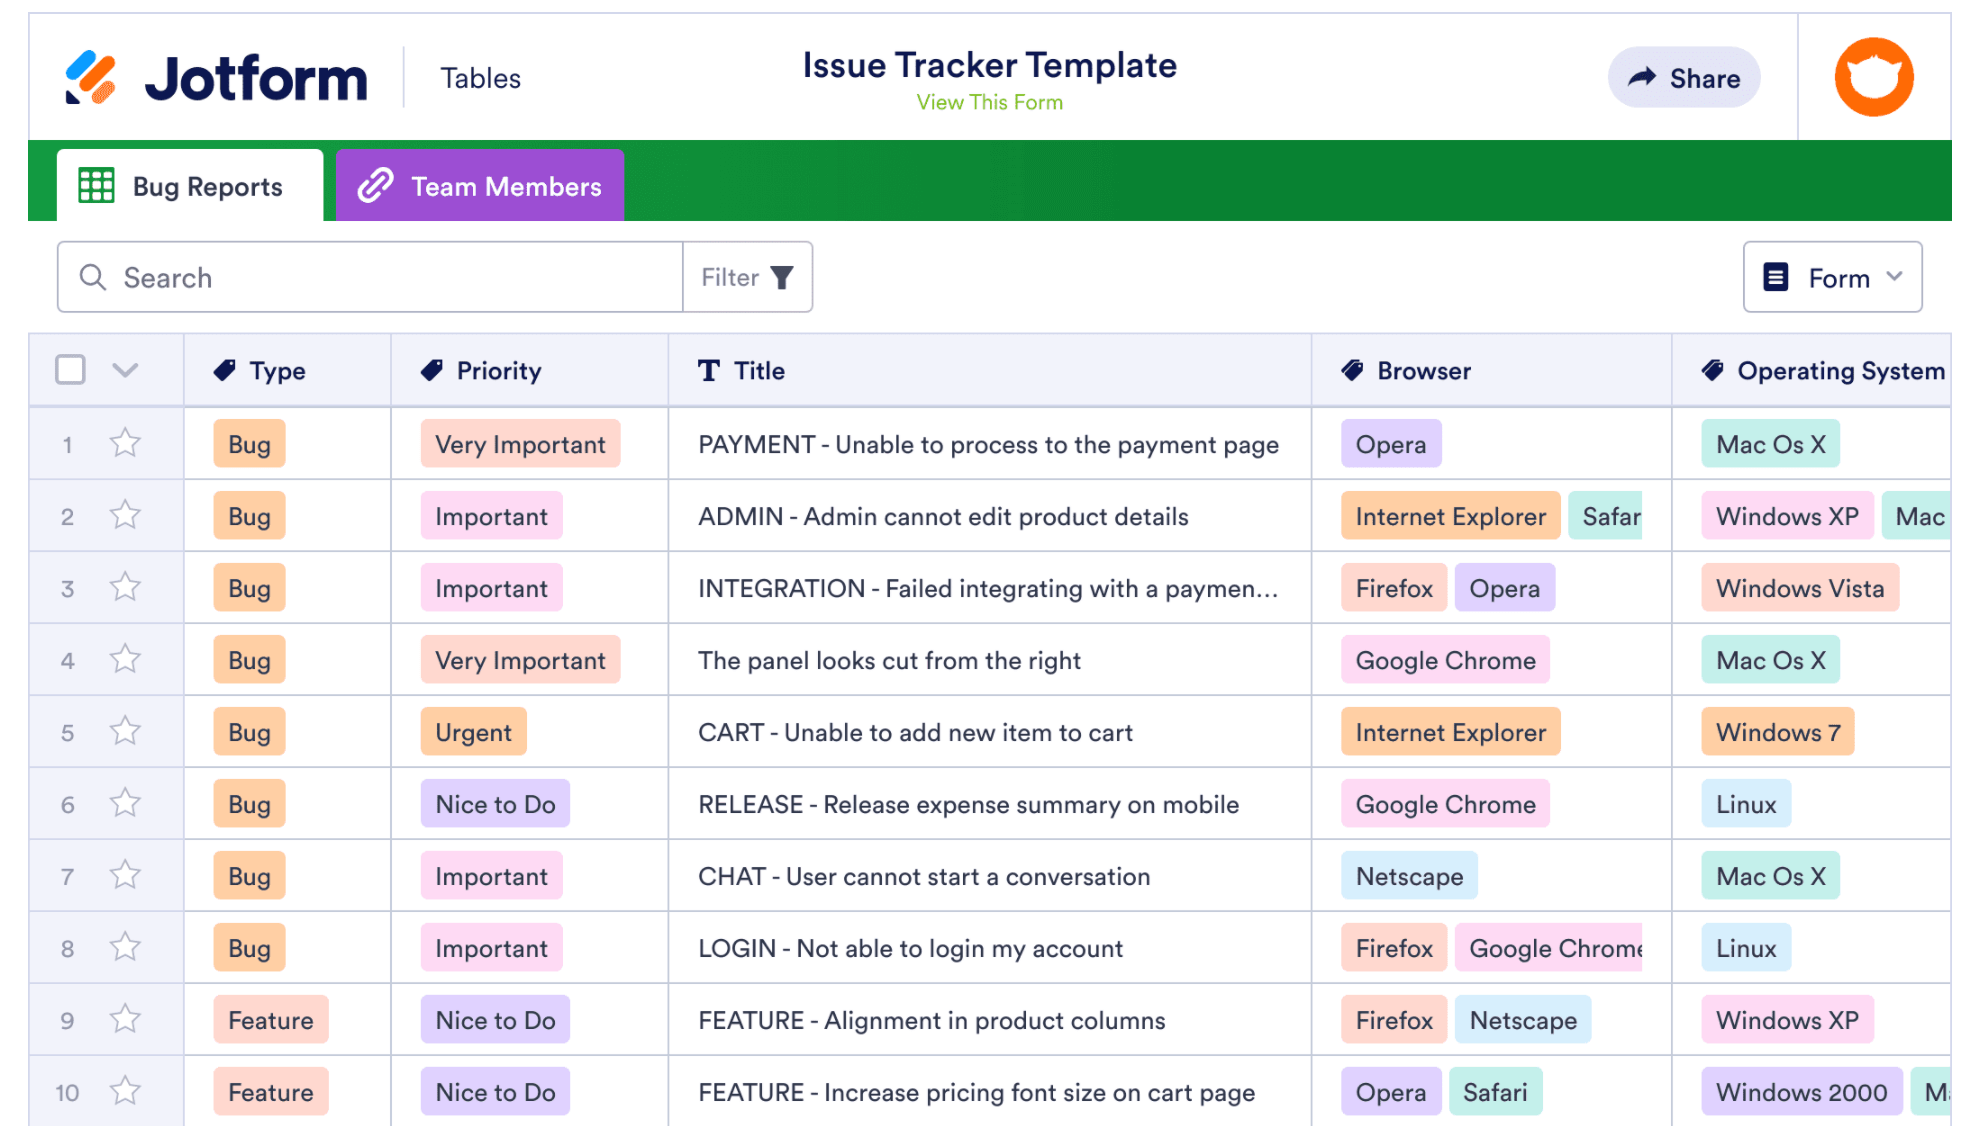1970x1126 pixels.
Task: Click the Type column tag icon
Action: coord(225,371)
